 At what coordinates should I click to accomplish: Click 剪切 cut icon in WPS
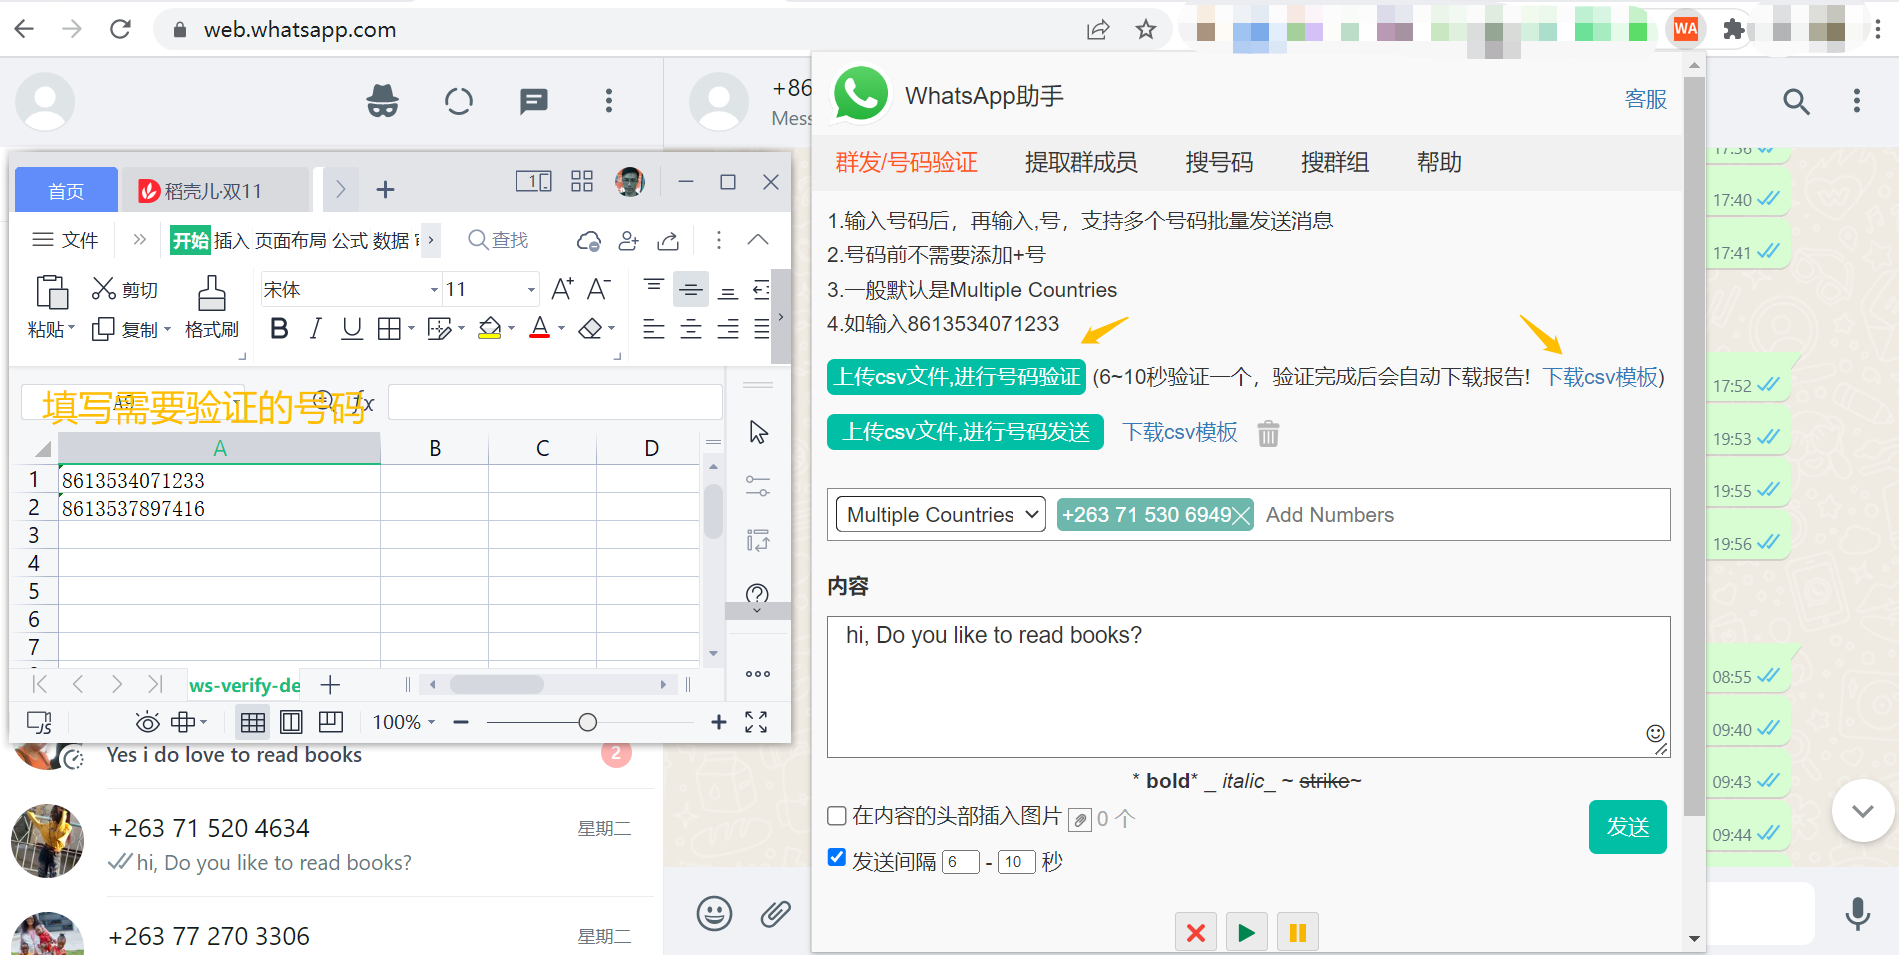coord(124,289)
